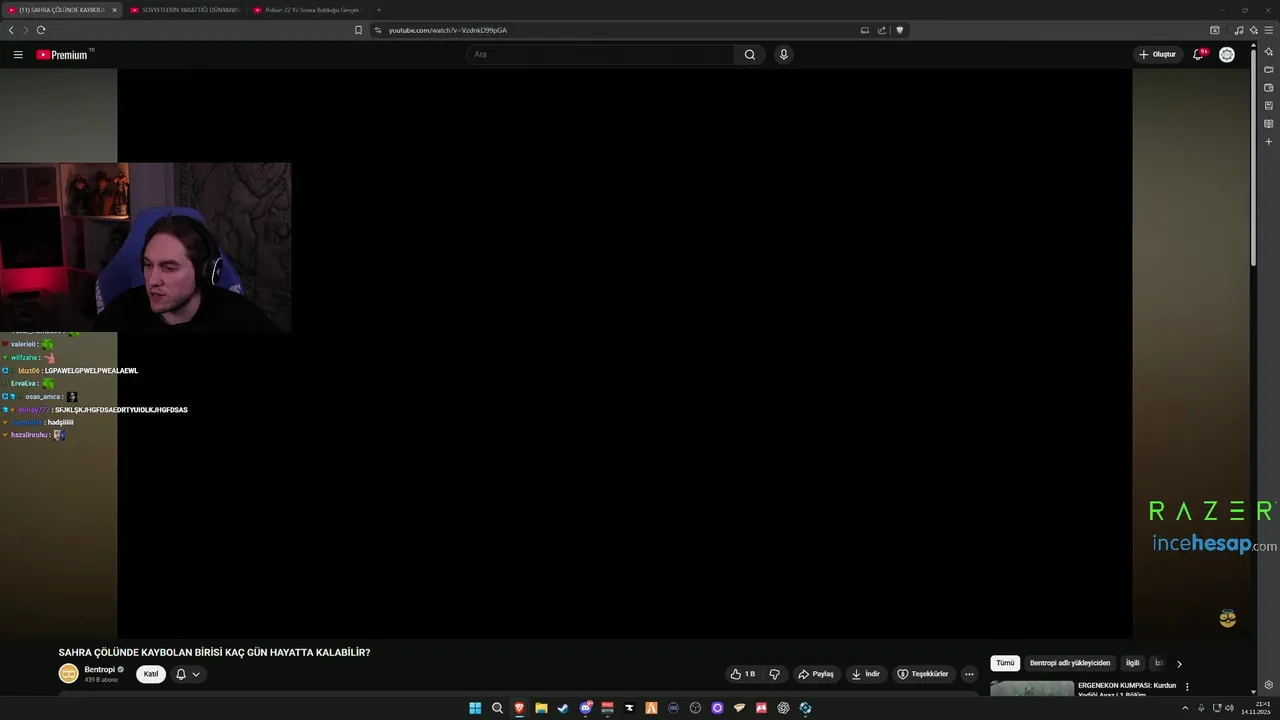Click the browser back arrow
Image resolution: width=1280 pixels, height=720 pixels.
click(x=11, y=30)
